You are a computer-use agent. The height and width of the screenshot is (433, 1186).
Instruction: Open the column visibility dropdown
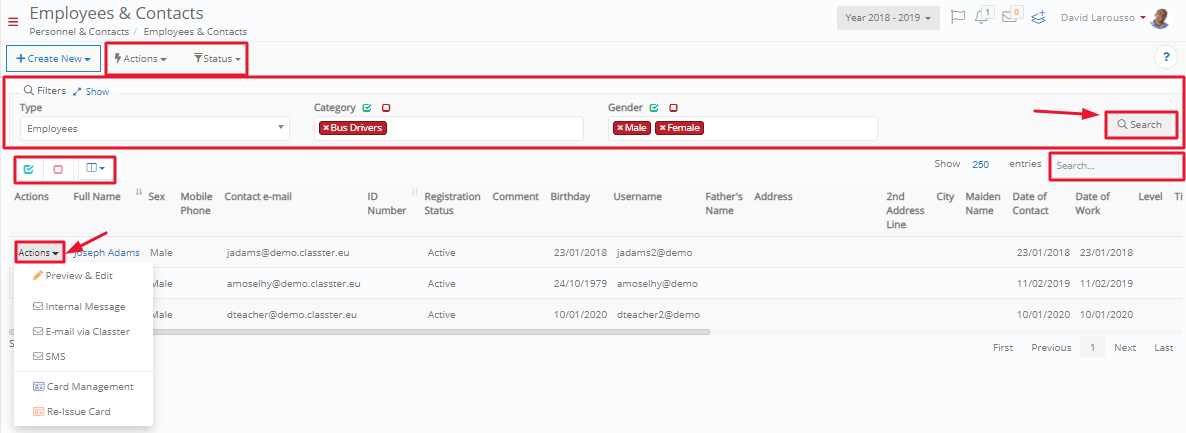[x=95, y=169]
